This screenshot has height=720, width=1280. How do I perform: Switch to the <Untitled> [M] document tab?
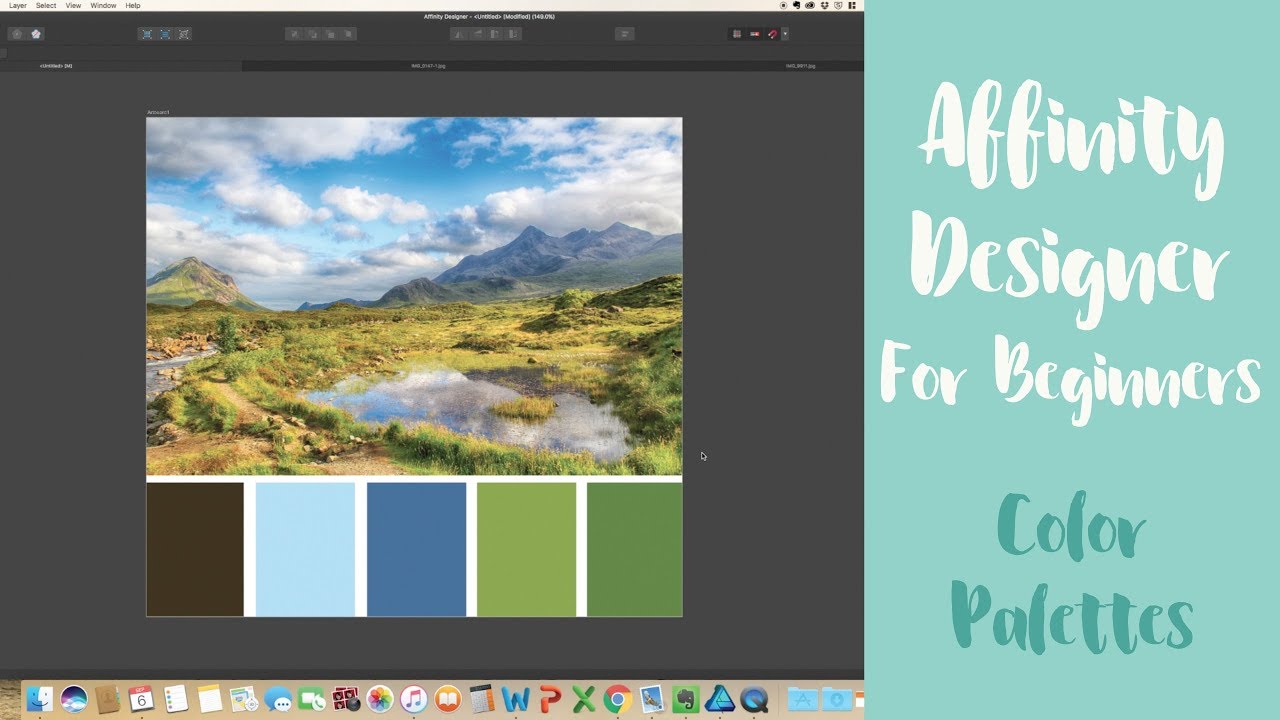point(121,66)
